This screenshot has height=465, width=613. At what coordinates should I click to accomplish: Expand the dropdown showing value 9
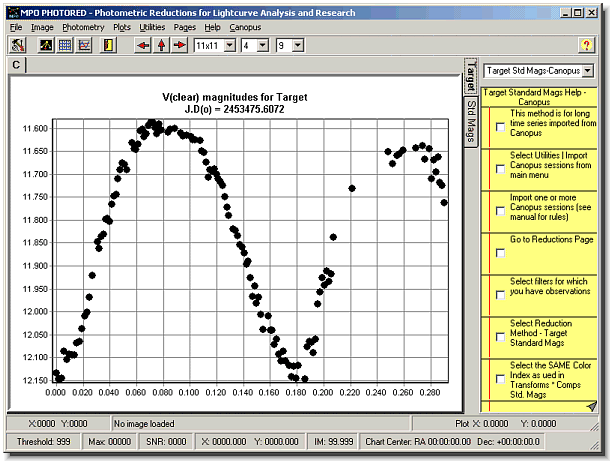(x=298, y=45)
